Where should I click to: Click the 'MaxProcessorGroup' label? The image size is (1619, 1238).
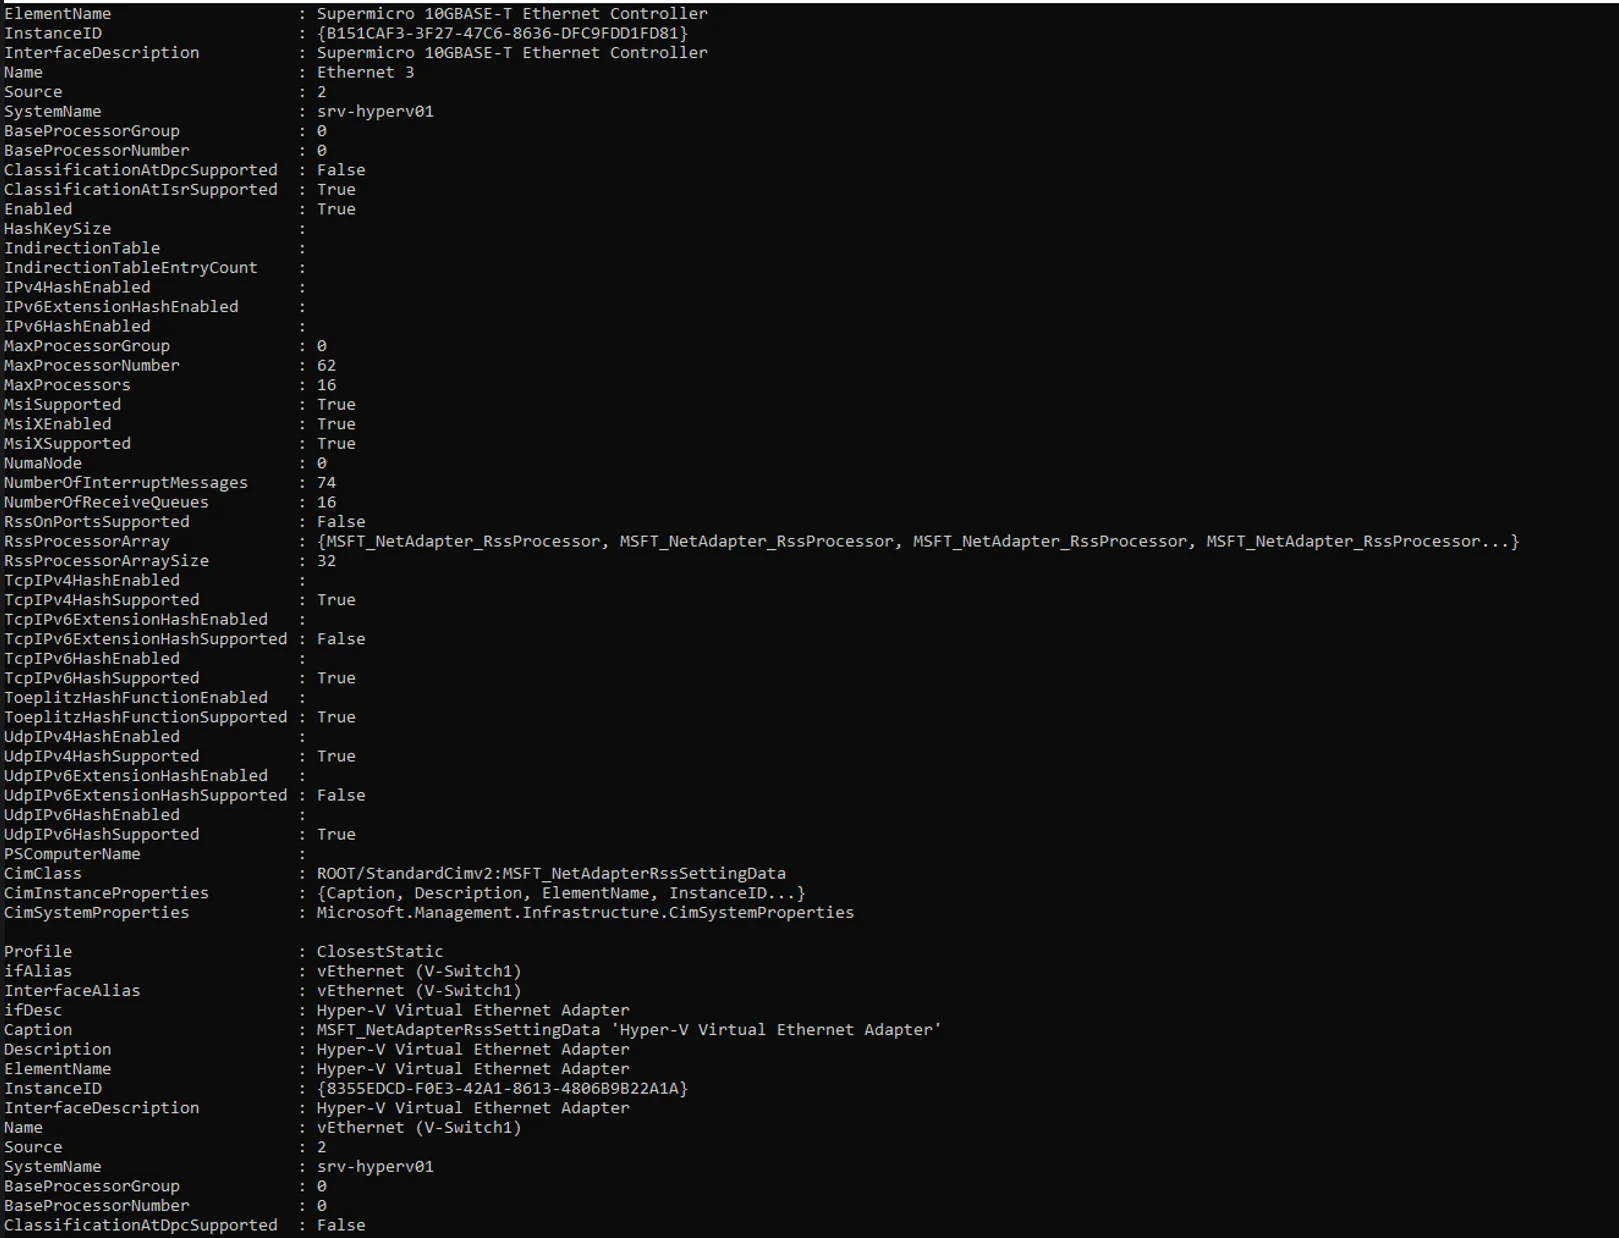pyautogui.click(x=86, y=346)
